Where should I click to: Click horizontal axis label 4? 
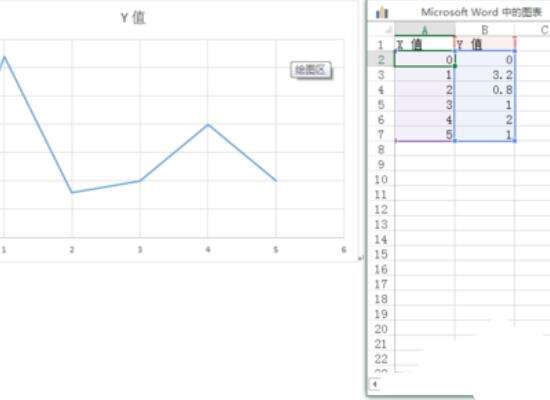(208, 249)
